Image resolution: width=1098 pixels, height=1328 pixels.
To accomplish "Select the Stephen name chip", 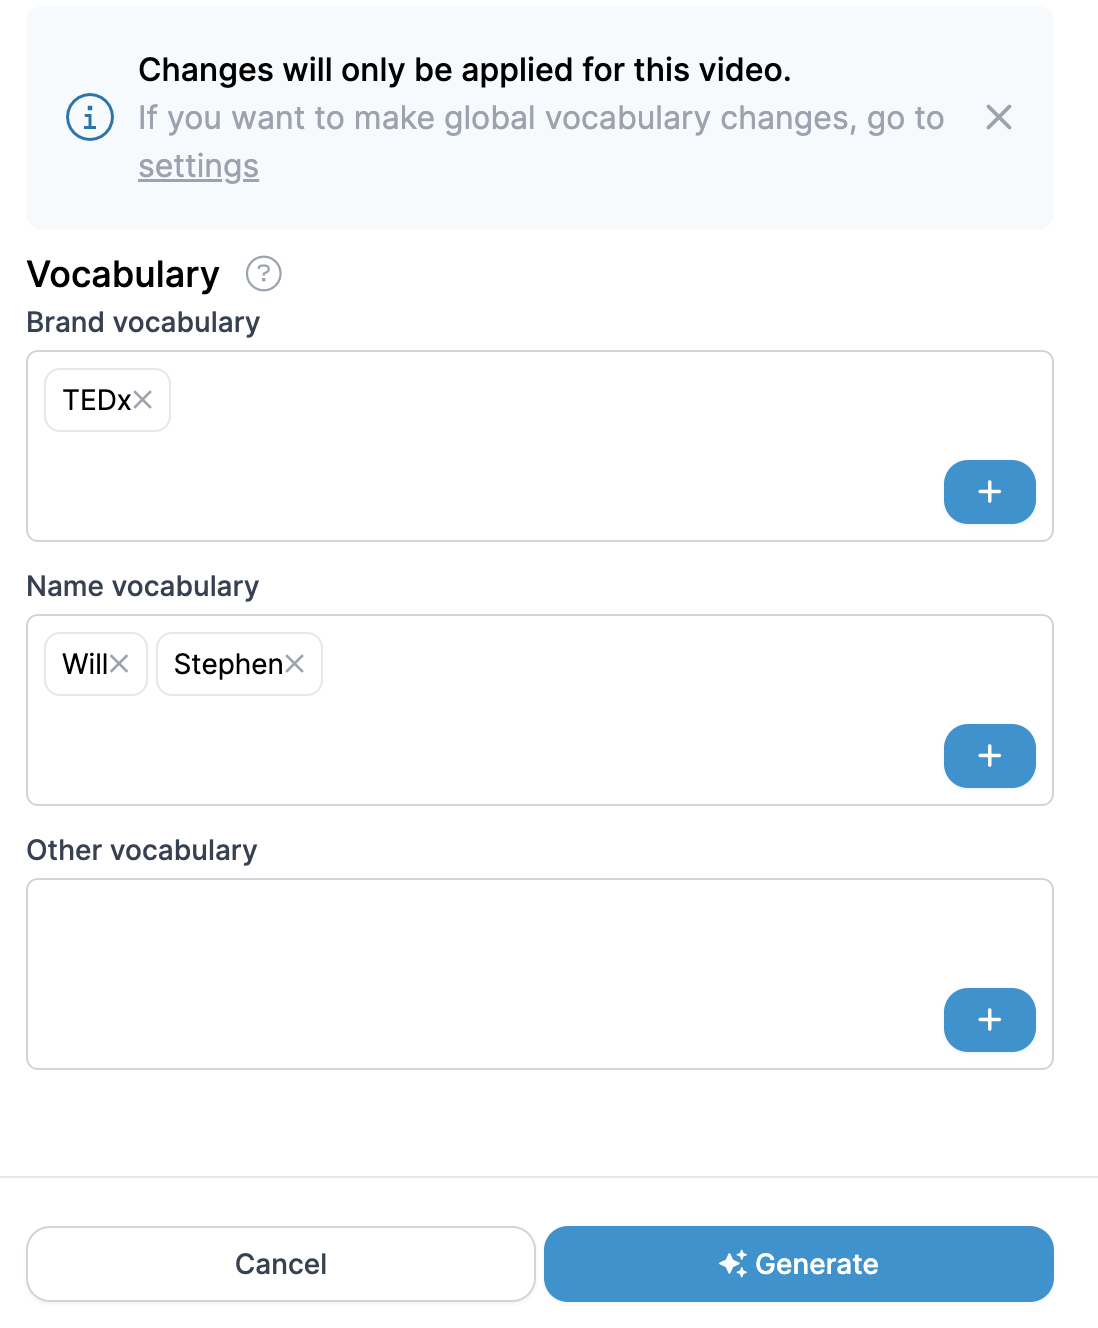I will point(228,664).
